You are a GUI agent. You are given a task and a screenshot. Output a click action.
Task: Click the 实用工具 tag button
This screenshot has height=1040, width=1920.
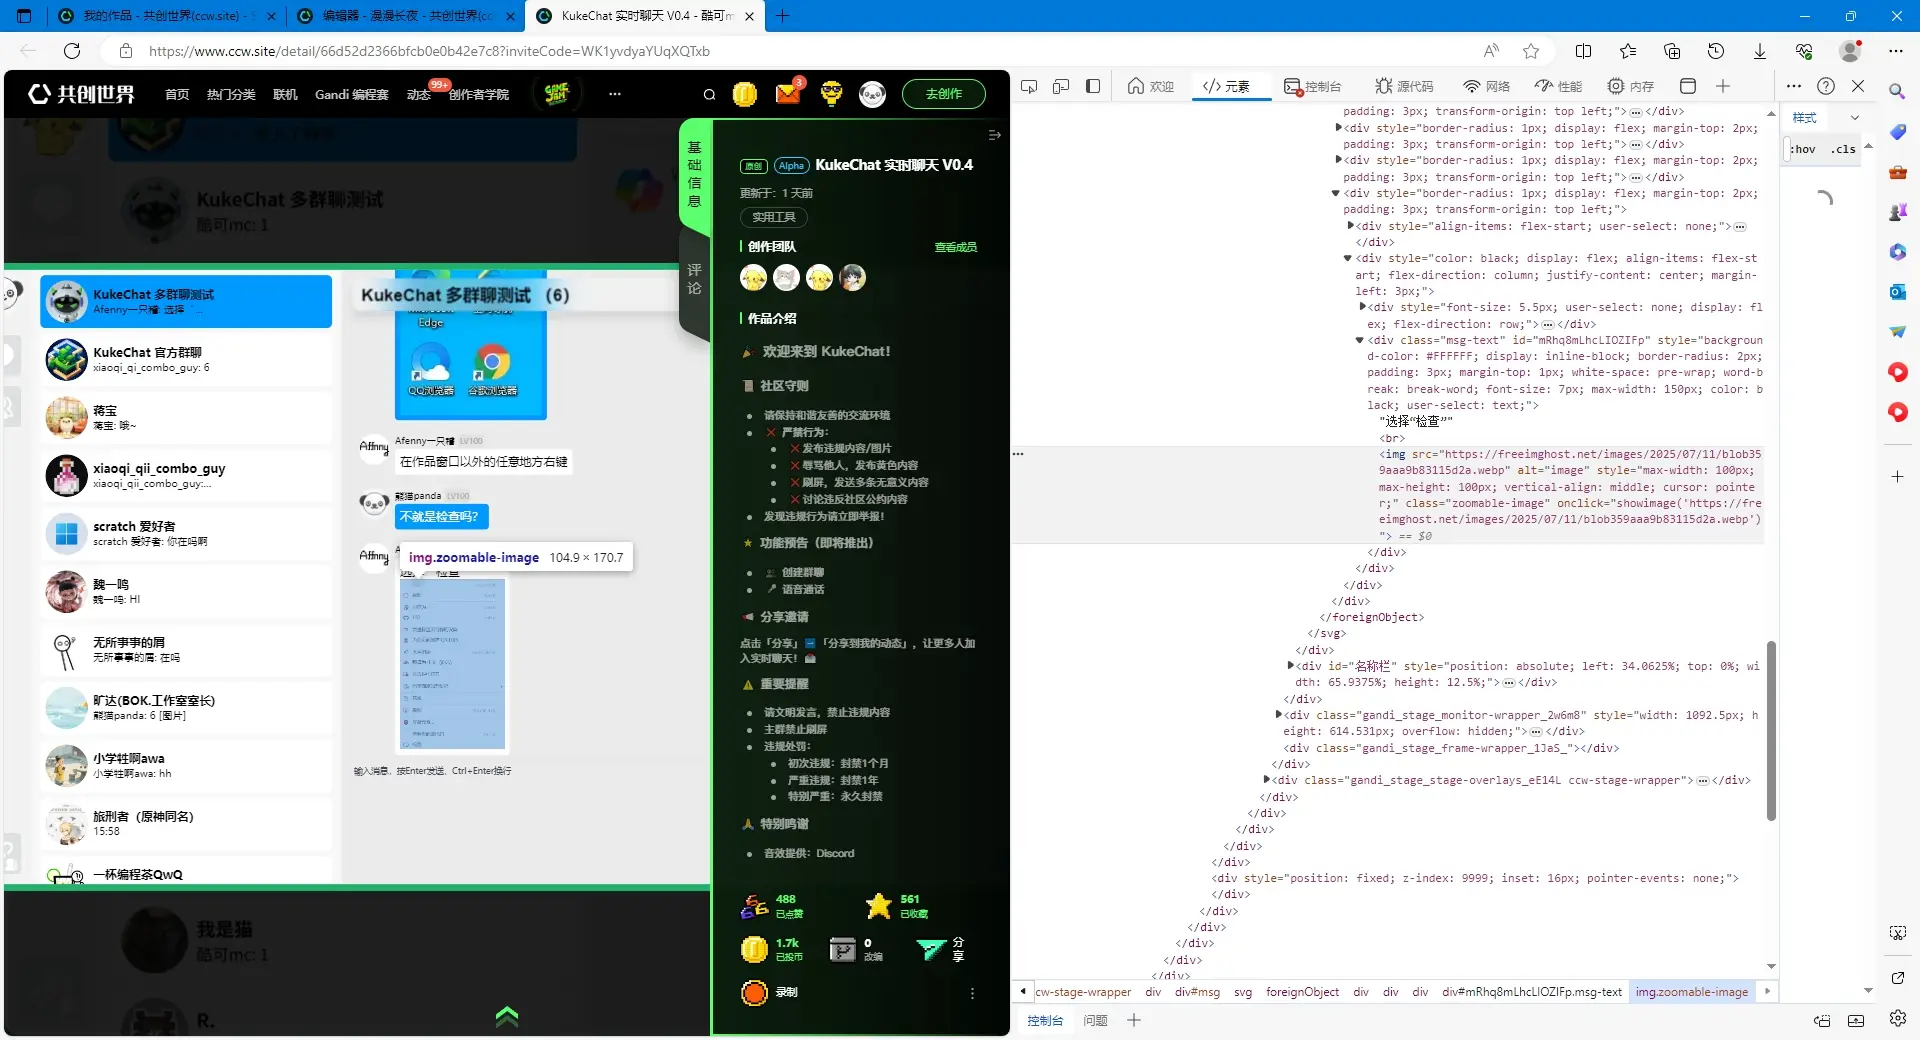773,217
